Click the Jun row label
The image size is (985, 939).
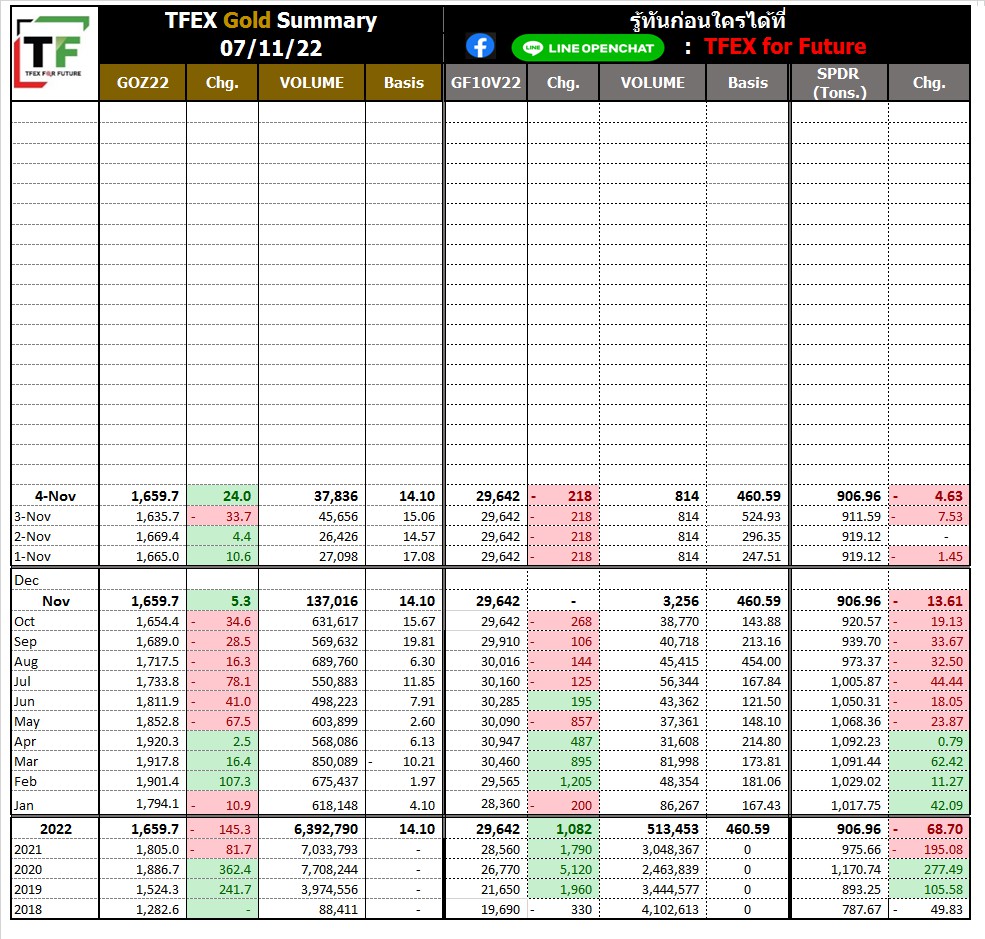point(24,702)
